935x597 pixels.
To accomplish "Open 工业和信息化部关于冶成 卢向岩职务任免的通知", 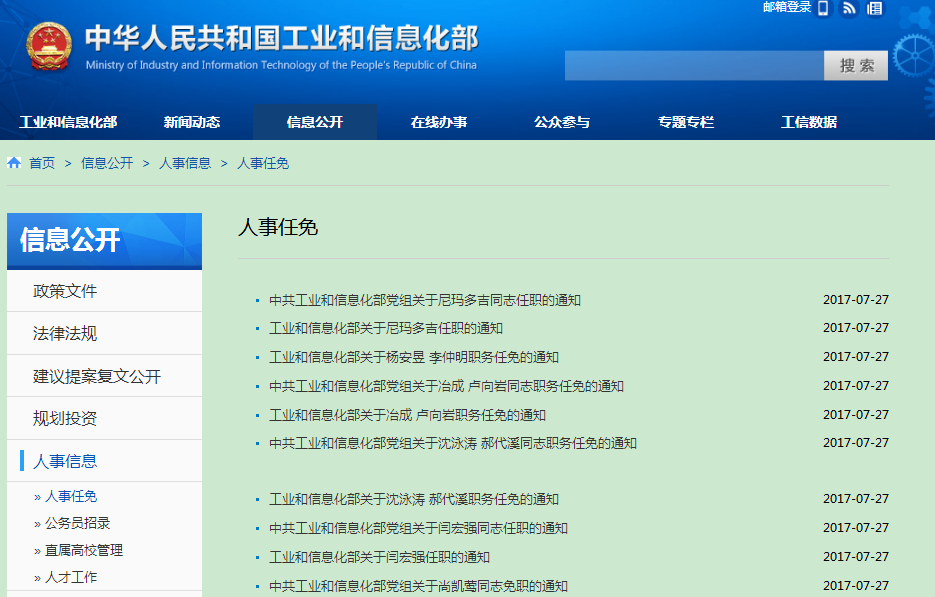I will [x=407, y=415].
